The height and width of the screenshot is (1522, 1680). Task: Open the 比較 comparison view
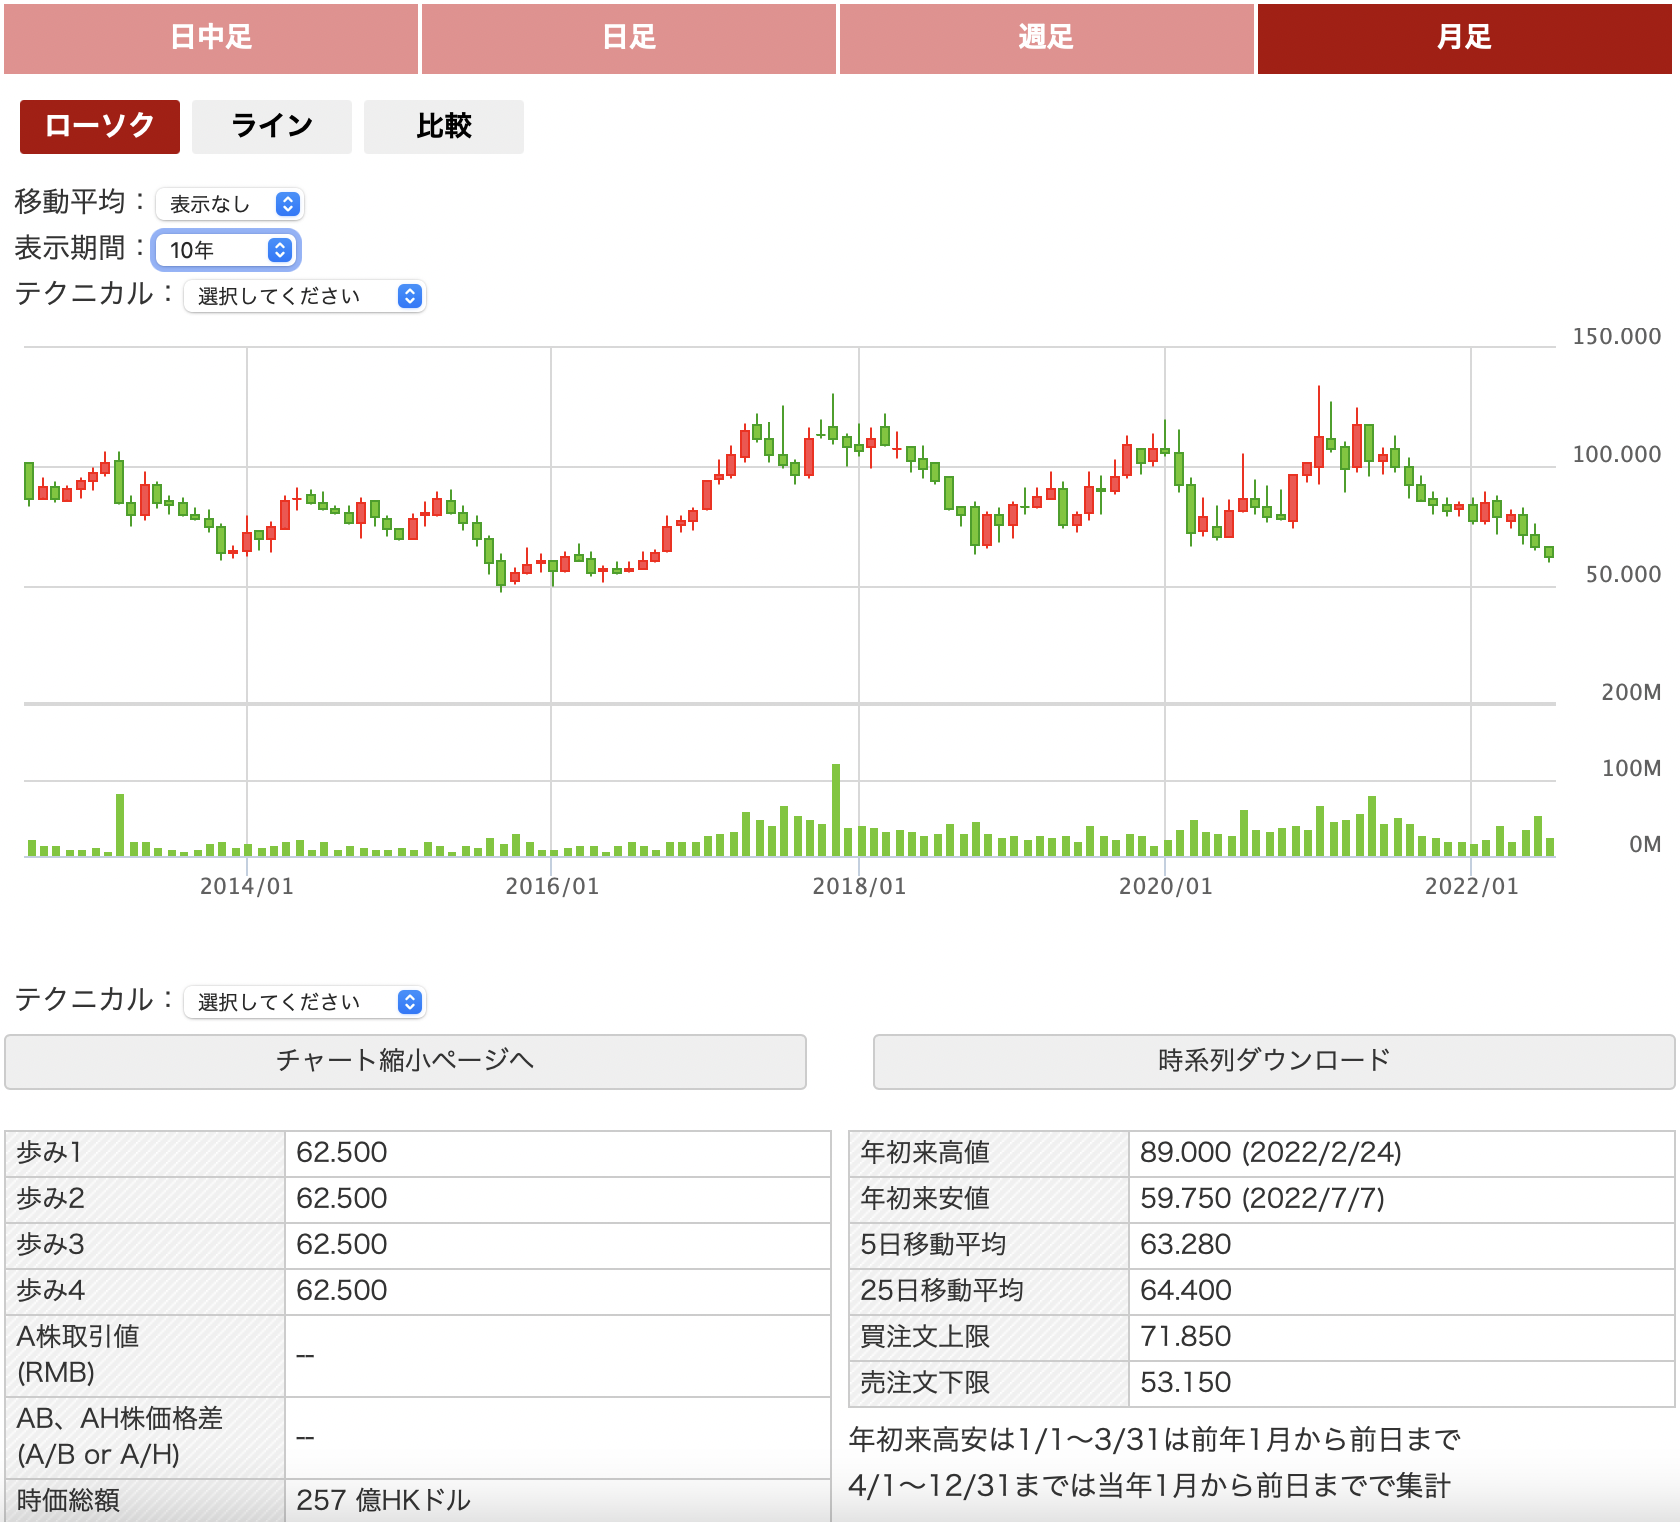[x=444, y=126]
